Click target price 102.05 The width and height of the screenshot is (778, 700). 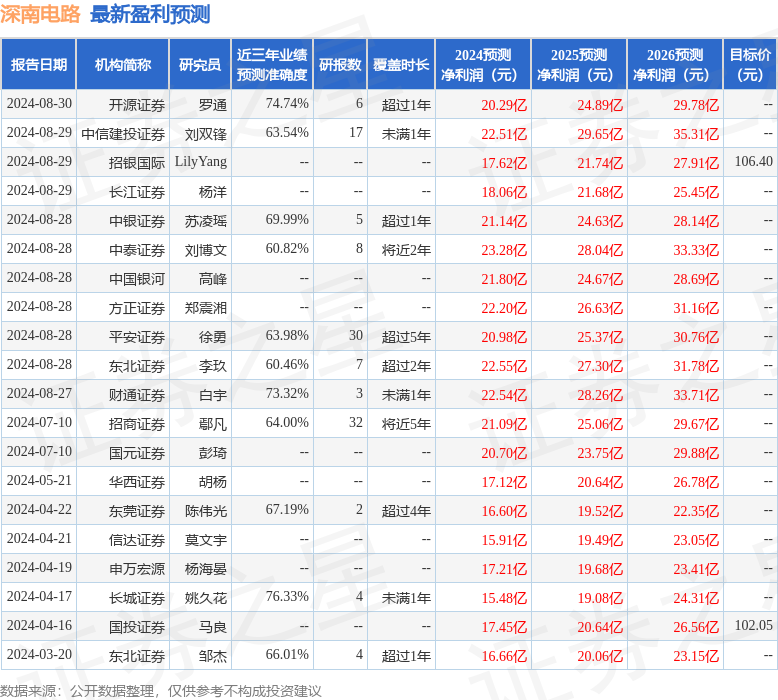pos(753,626)
